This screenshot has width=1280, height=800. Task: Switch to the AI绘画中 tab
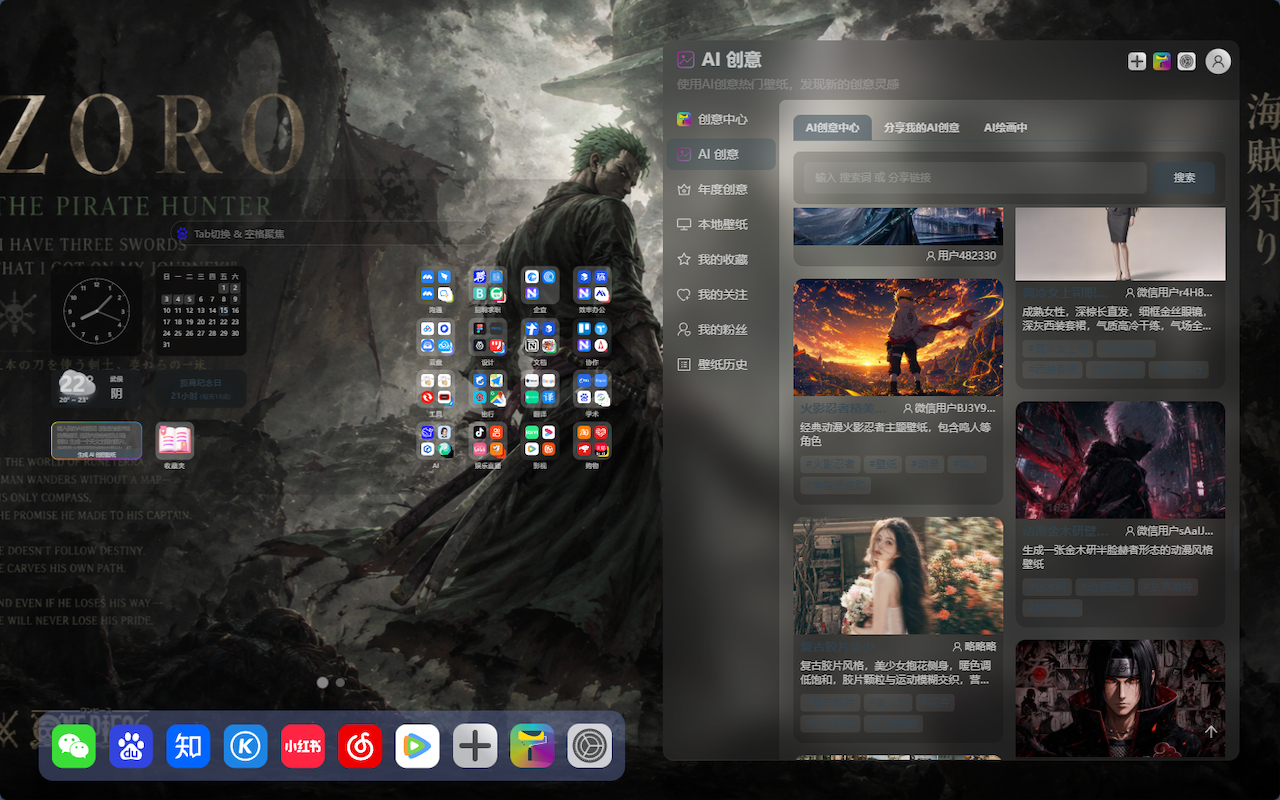coord(1005,128)
